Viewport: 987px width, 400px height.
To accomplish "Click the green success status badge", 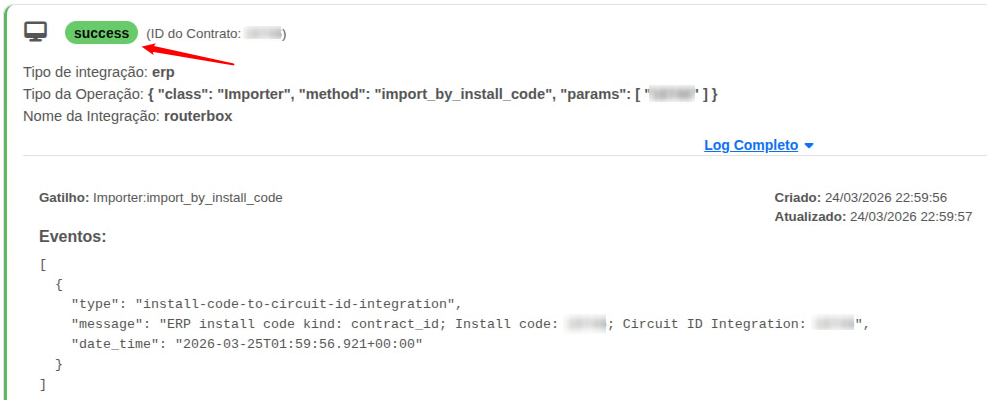I will [x=101, y=33].
